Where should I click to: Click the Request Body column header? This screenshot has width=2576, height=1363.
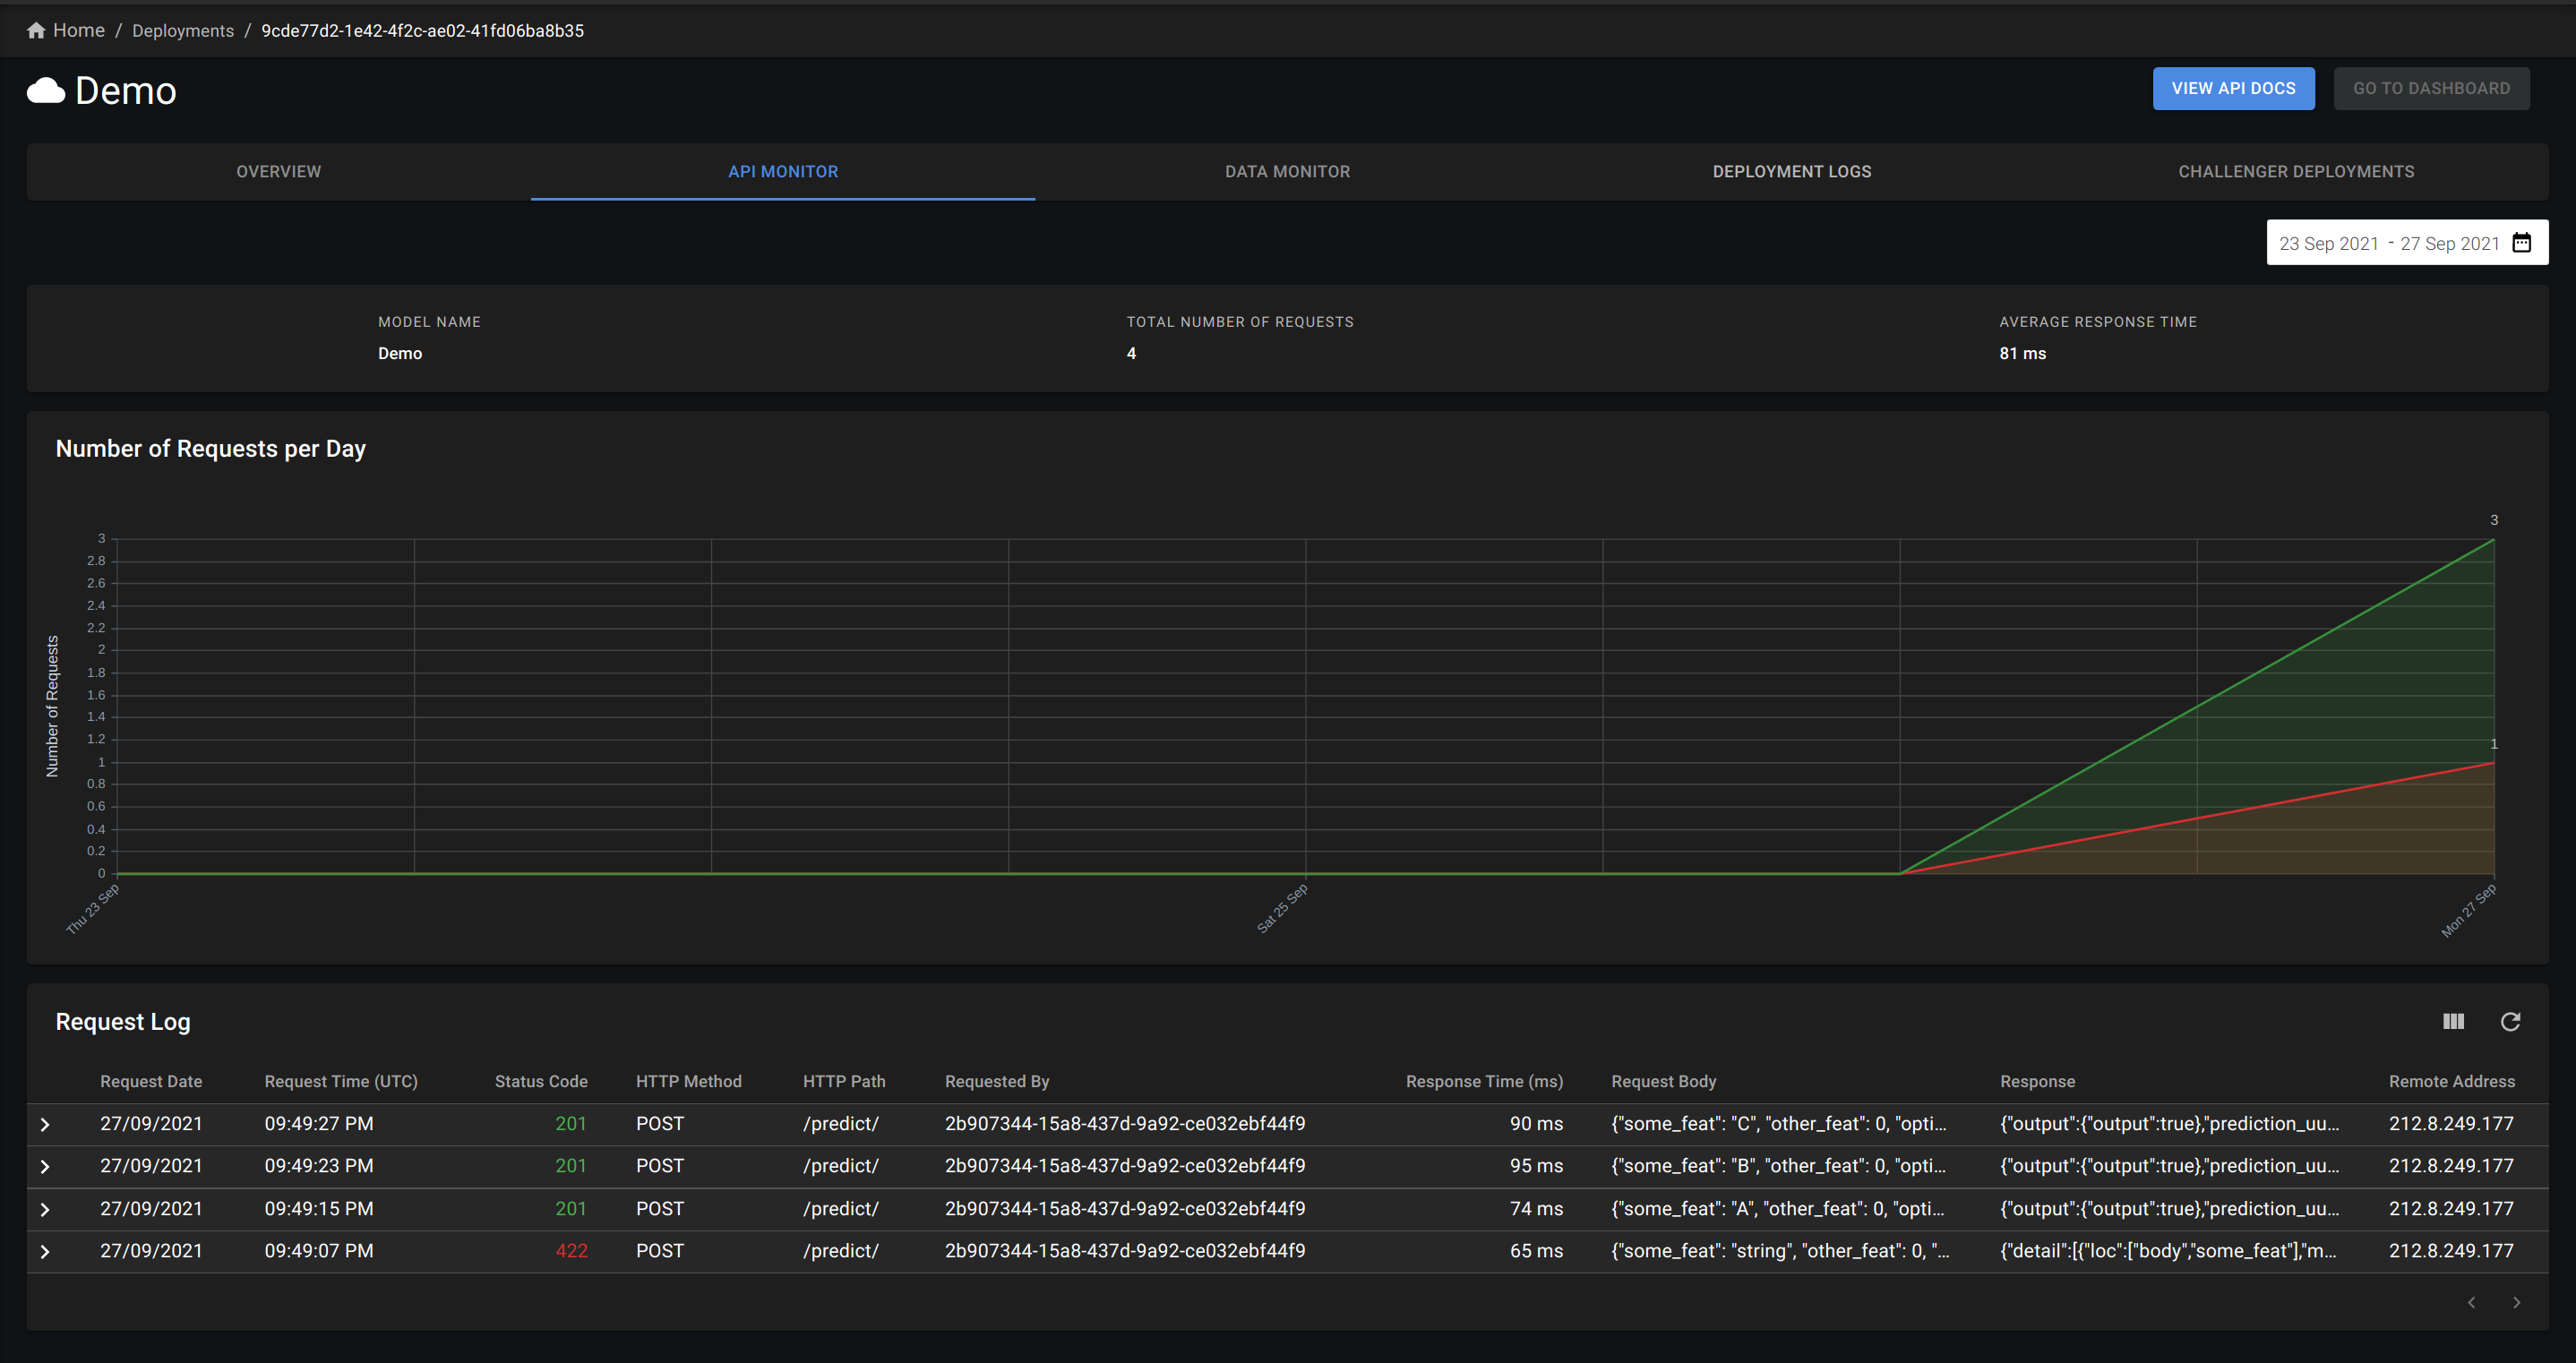click(1664, 1081)
